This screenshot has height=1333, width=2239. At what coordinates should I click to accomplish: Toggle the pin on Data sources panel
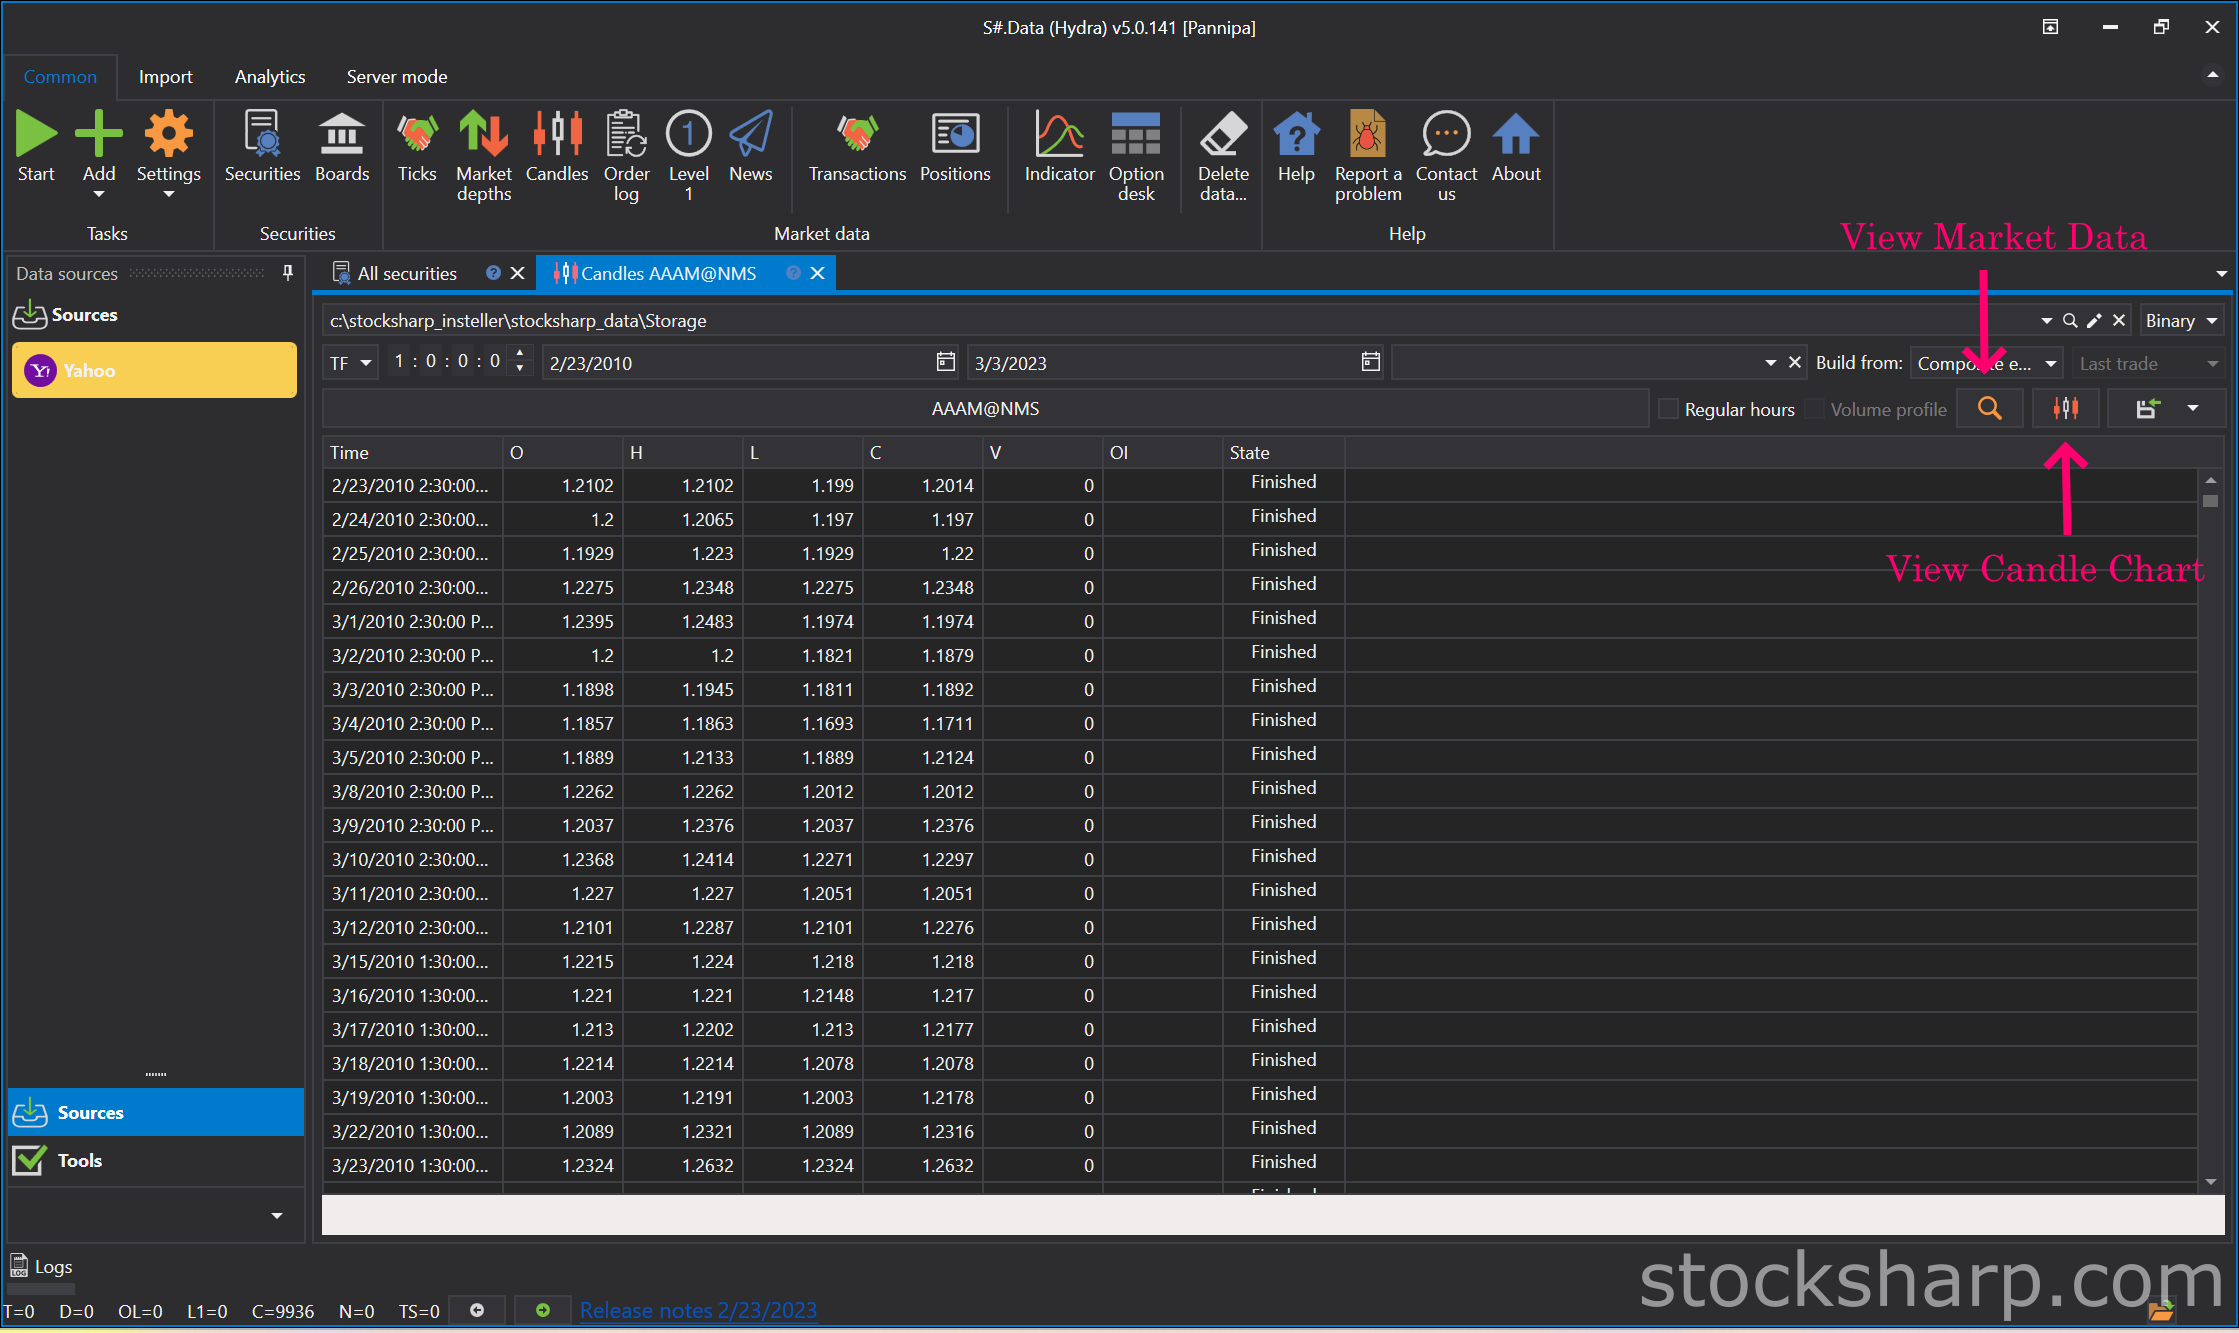click(288, 273)
